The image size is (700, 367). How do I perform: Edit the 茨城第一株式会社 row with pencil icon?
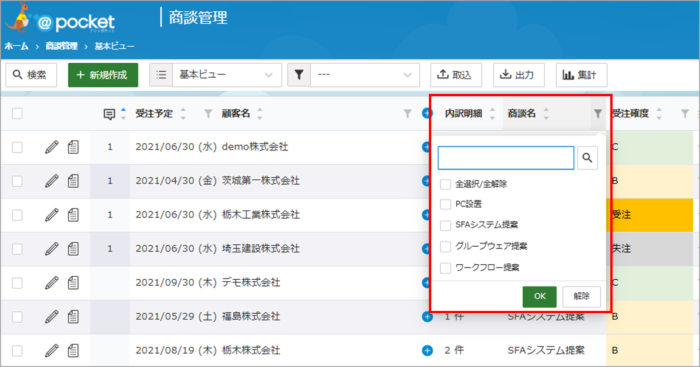click(x=52, y=181)
